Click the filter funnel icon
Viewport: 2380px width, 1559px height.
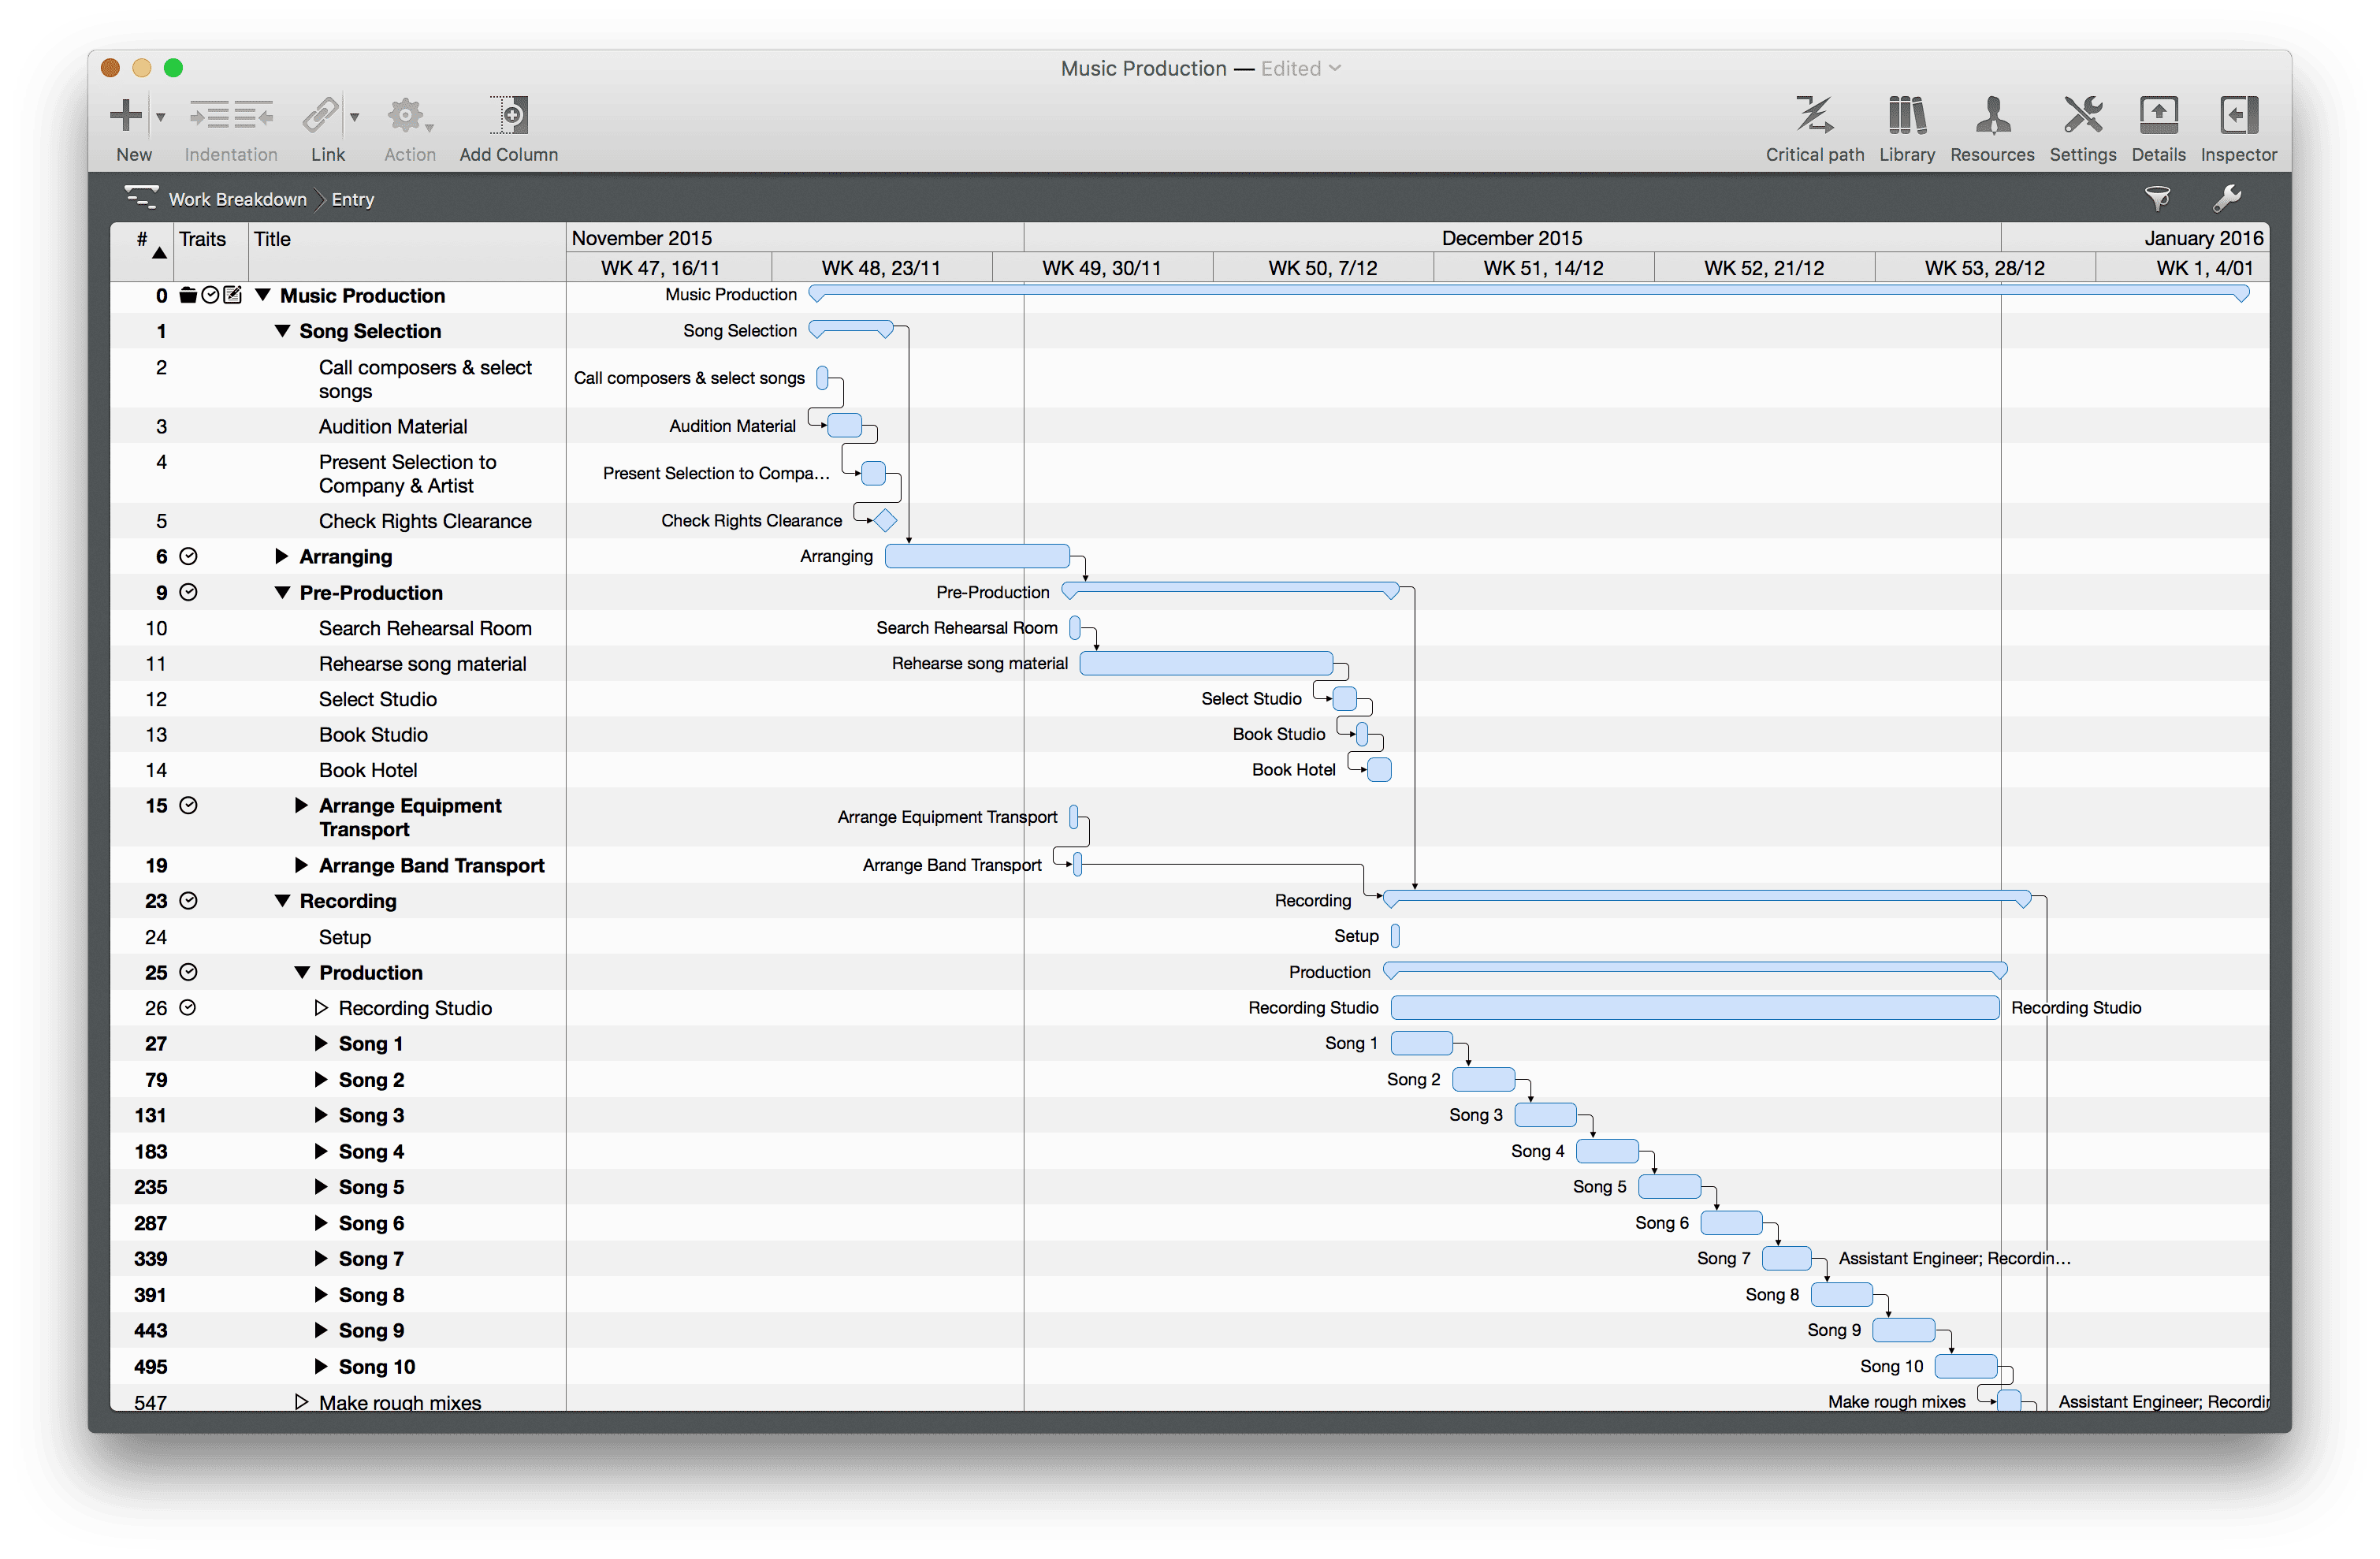tap(2157, 199)
